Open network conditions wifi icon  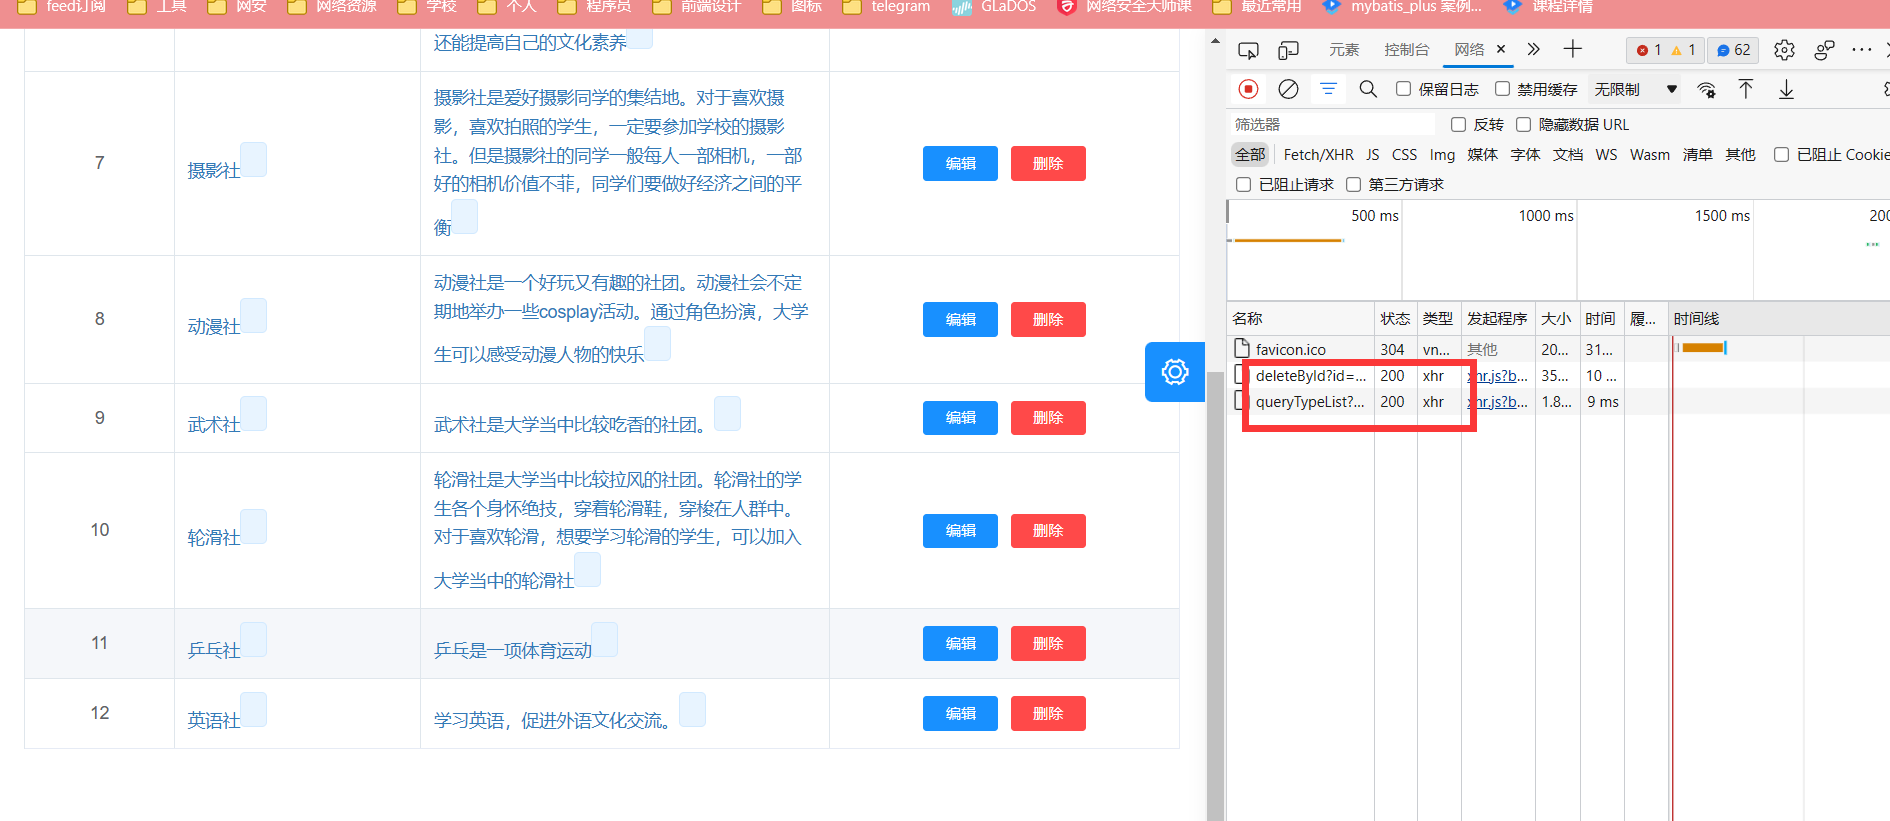point(1706,89)
